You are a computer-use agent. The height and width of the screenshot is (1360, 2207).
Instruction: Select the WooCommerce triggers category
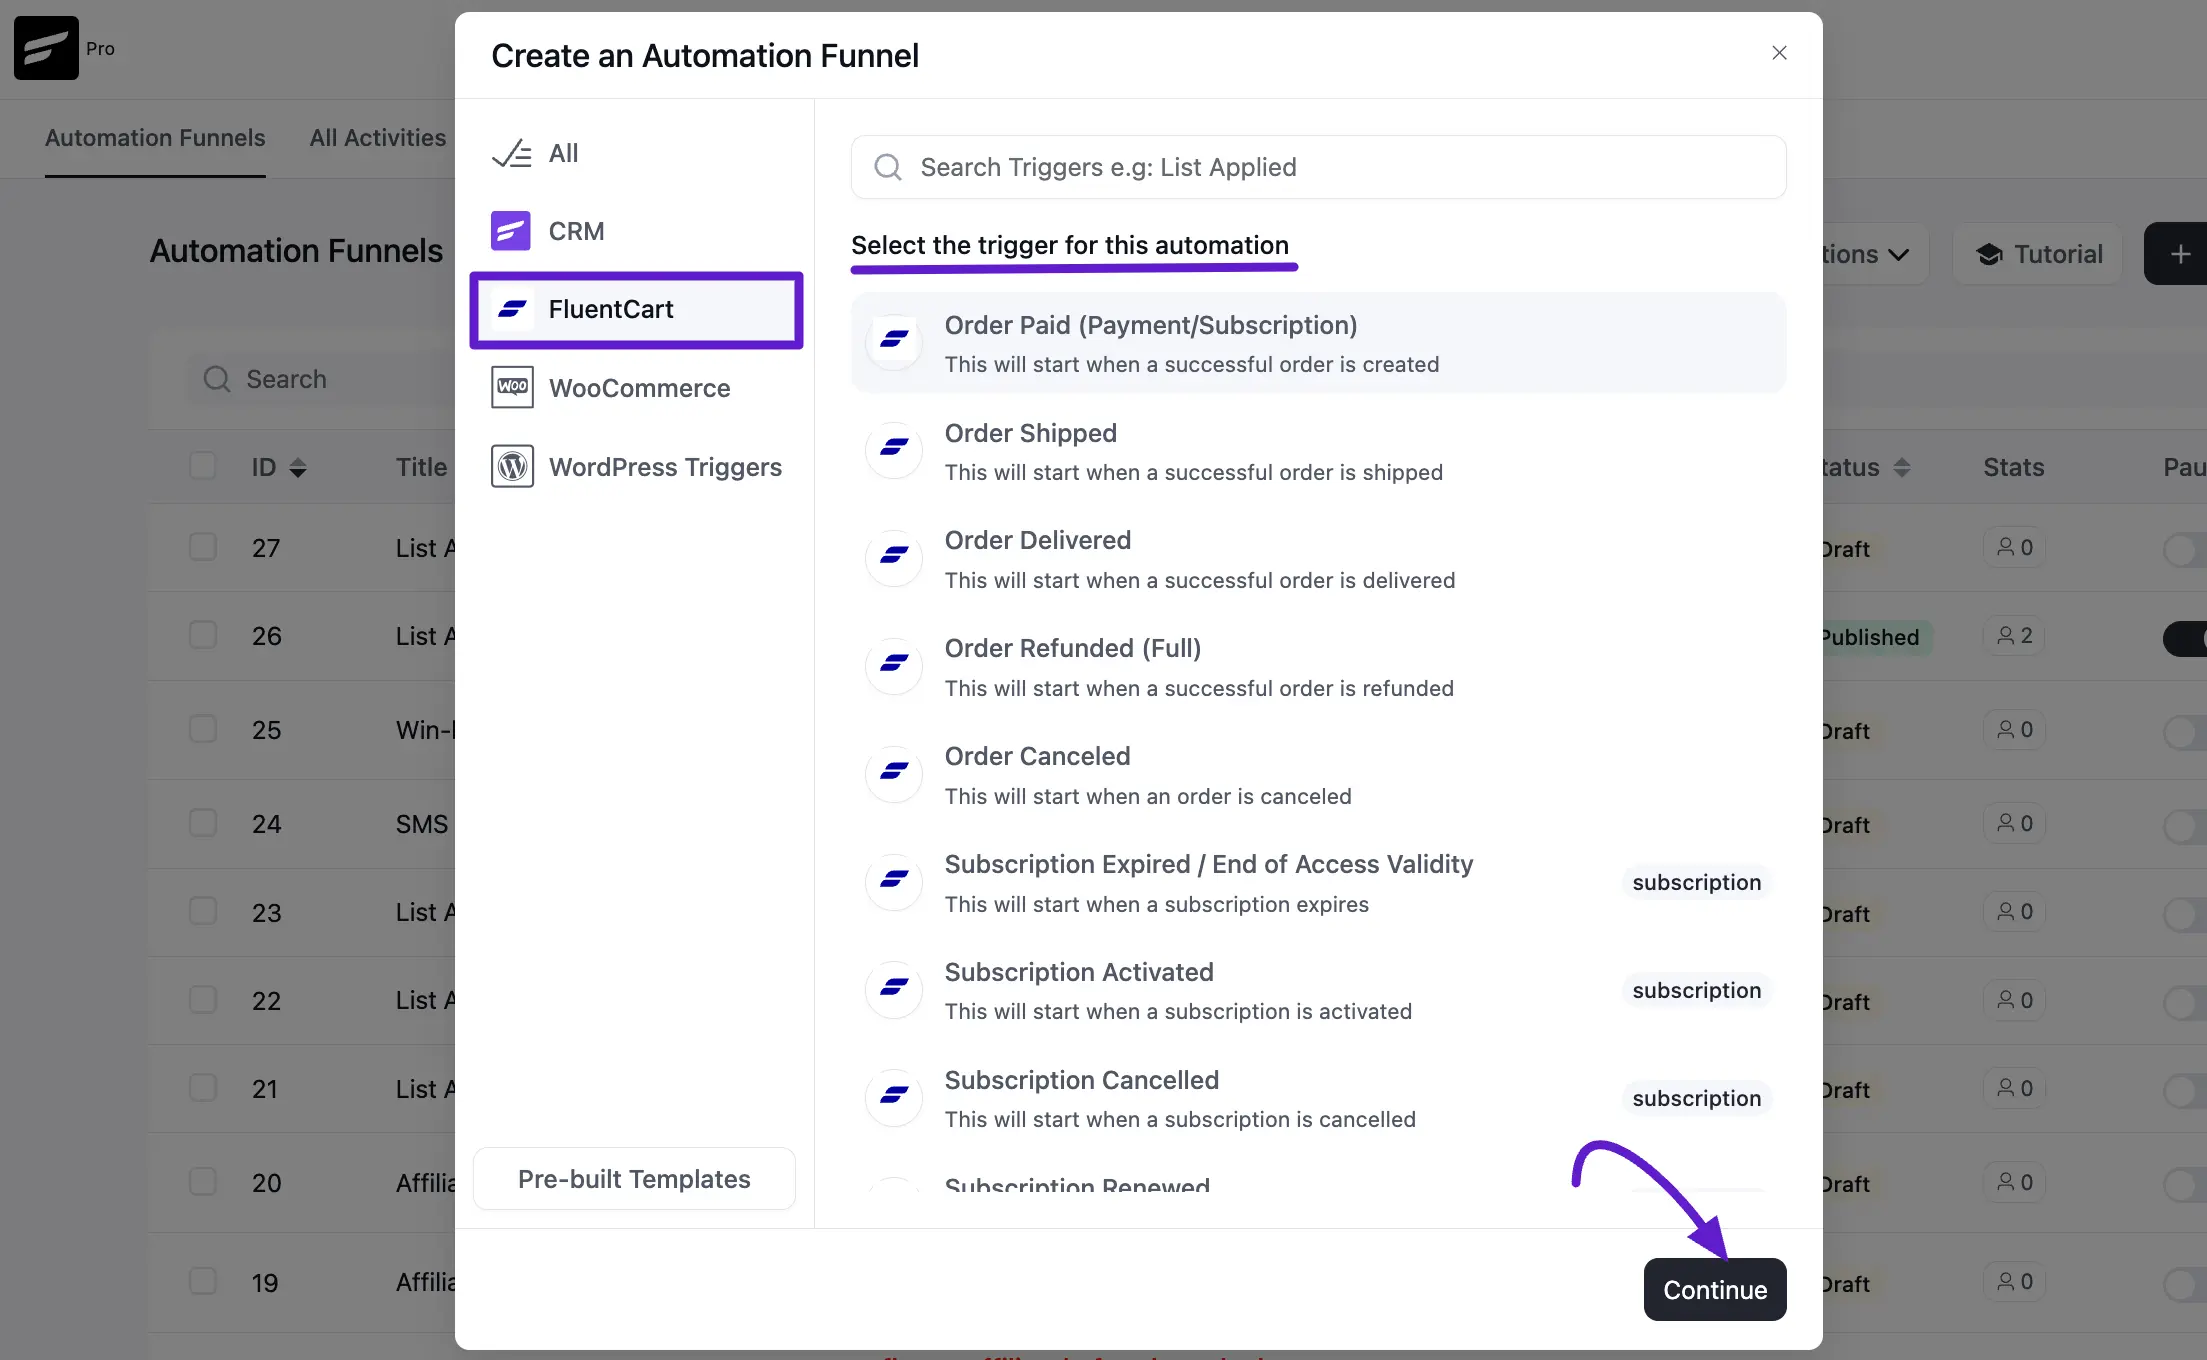(637, 388)
